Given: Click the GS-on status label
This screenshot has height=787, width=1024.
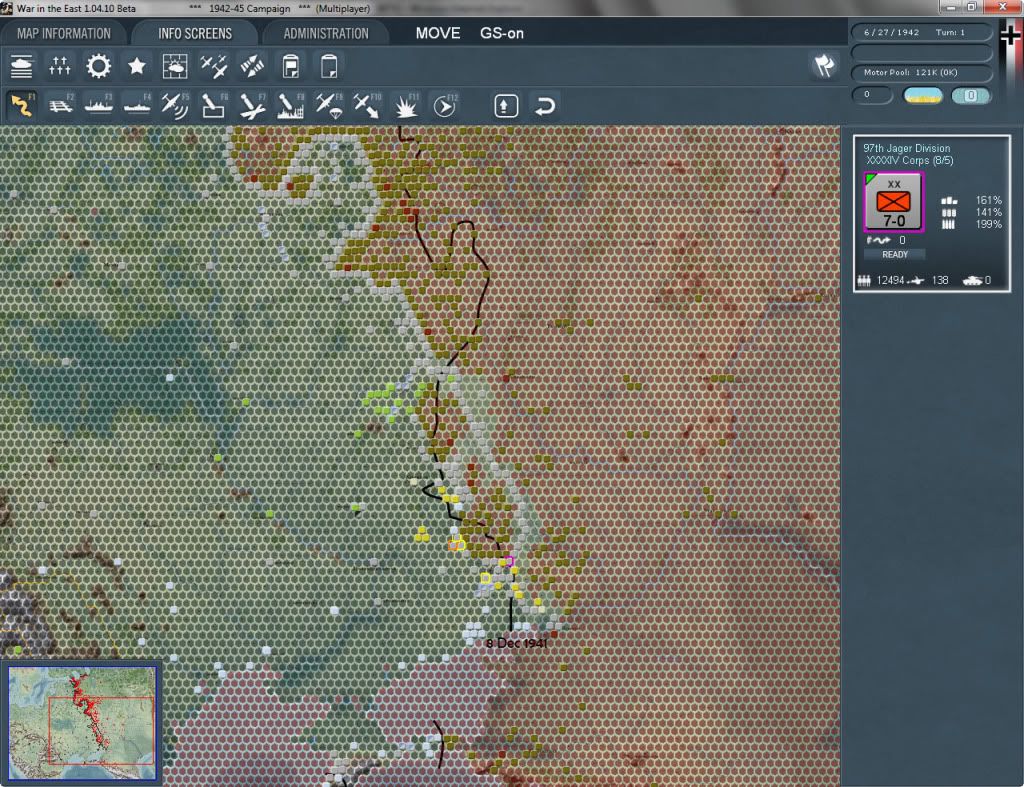Looking at the screenshot, I should [502, 33].
